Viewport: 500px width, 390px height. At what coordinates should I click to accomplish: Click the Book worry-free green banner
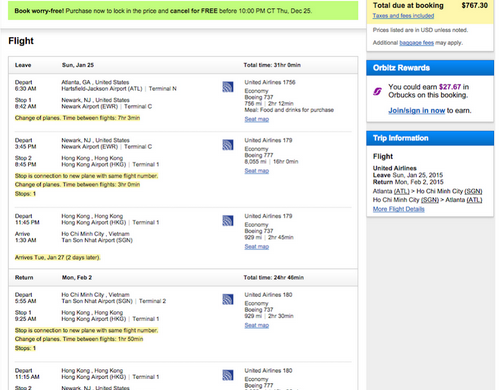pos(183,11)
